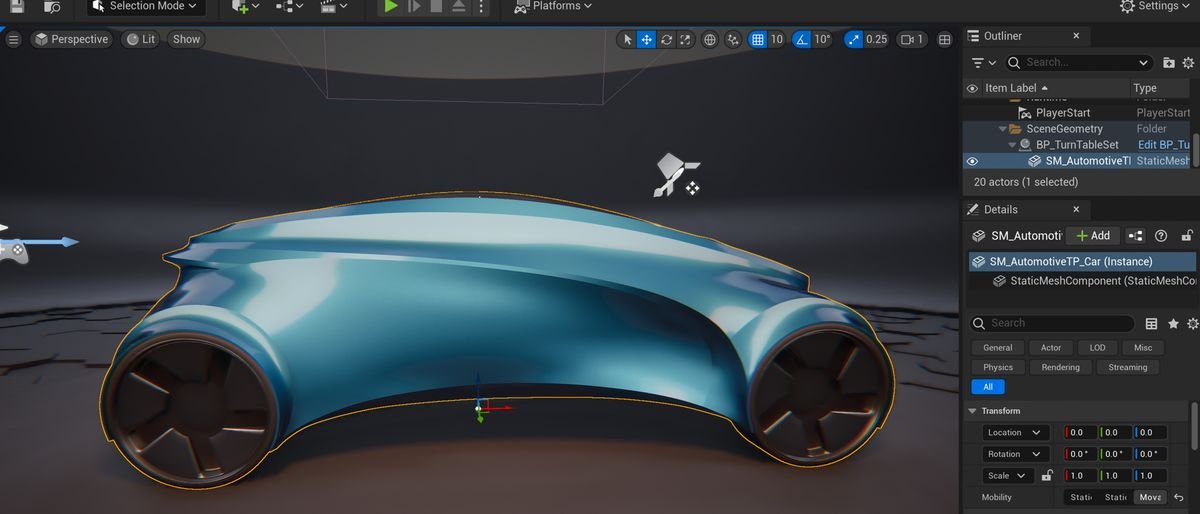Click the Type column header
The height and width of the screenshot is (514, 1200).
coord(1161,88)
